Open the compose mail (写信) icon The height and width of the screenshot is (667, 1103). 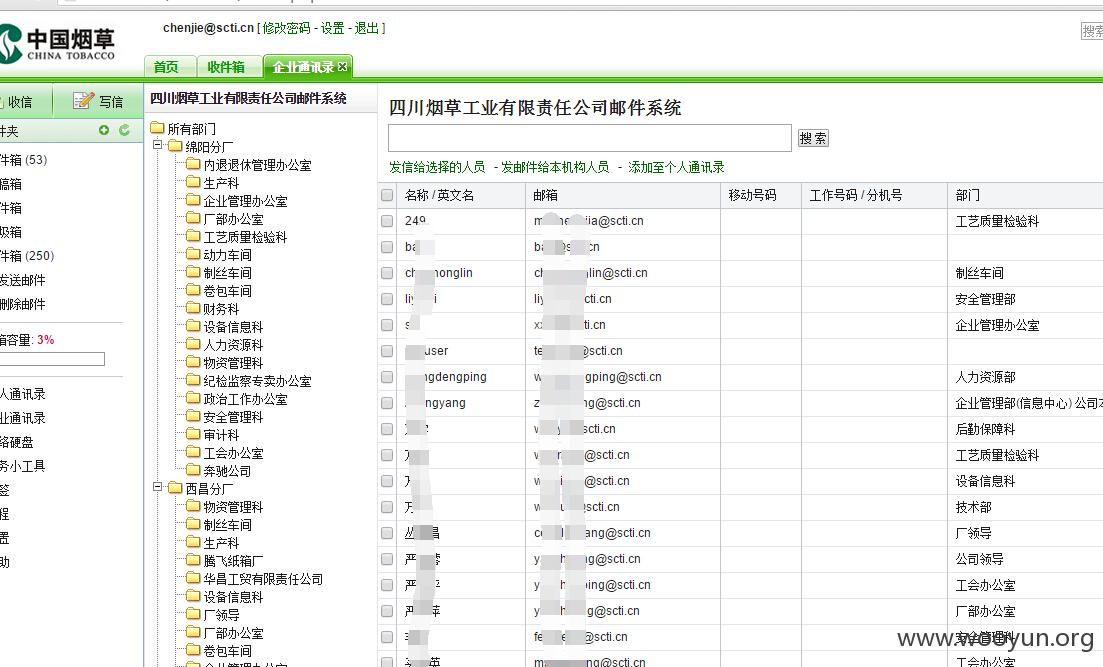[x=83, y=101]
